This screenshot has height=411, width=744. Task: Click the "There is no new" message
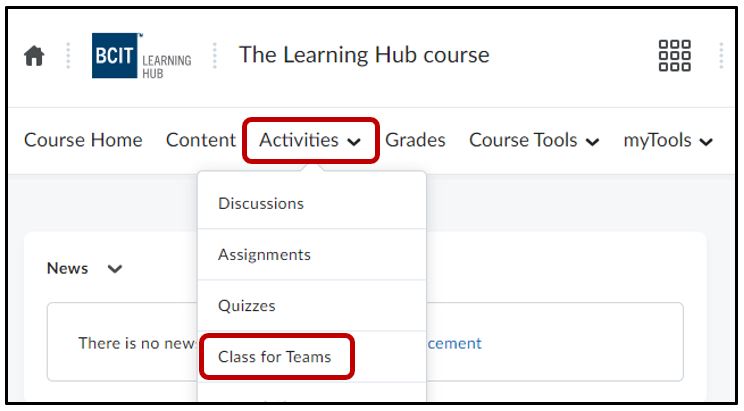point(136,343)
